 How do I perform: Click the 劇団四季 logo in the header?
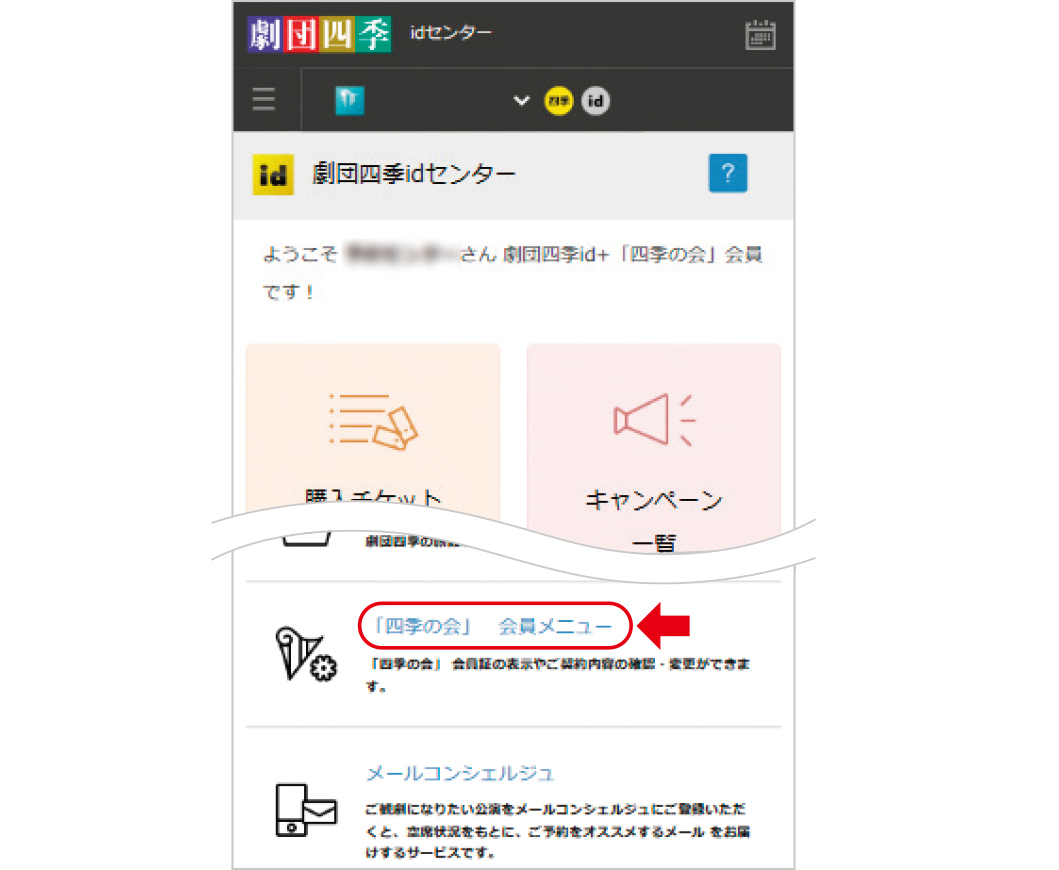(319, 34)
